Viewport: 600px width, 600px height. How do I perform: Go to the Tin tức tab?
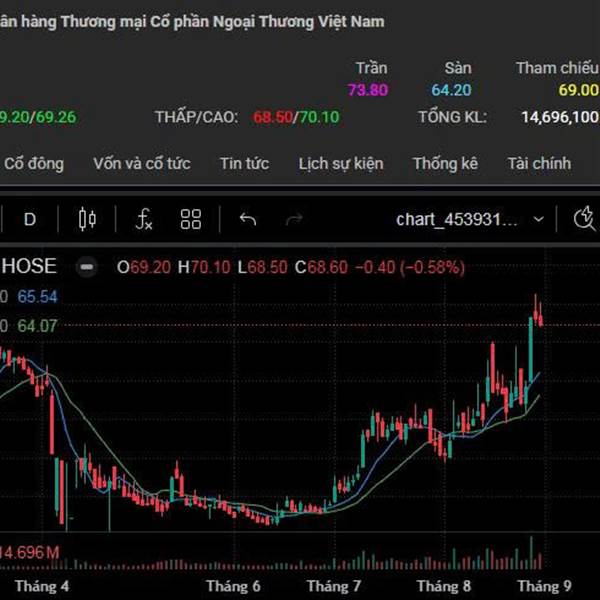click(x=244, y=164)
